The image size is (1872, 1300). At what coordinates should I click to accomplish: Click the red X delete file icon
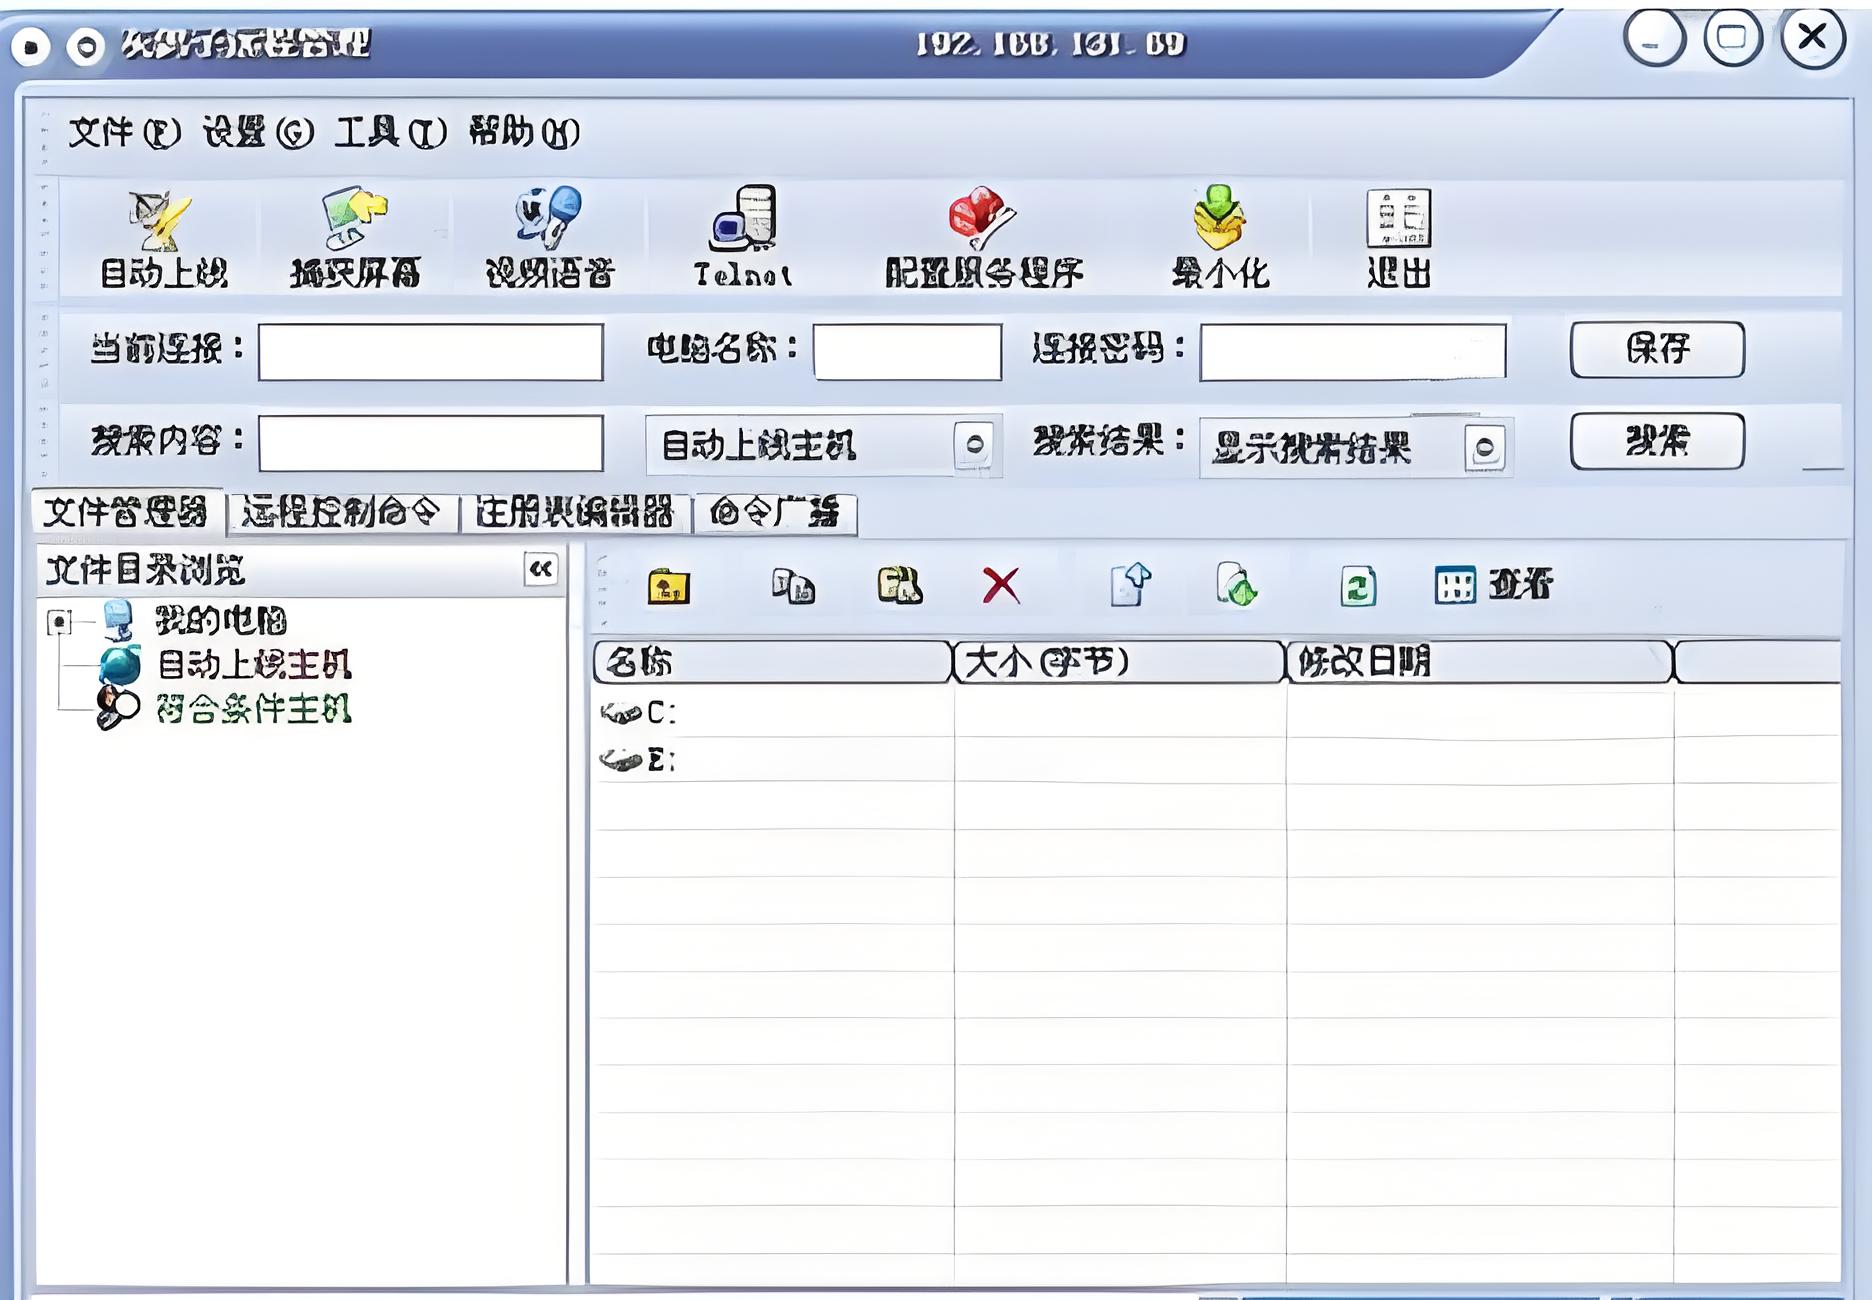[x=1000, y=586]
